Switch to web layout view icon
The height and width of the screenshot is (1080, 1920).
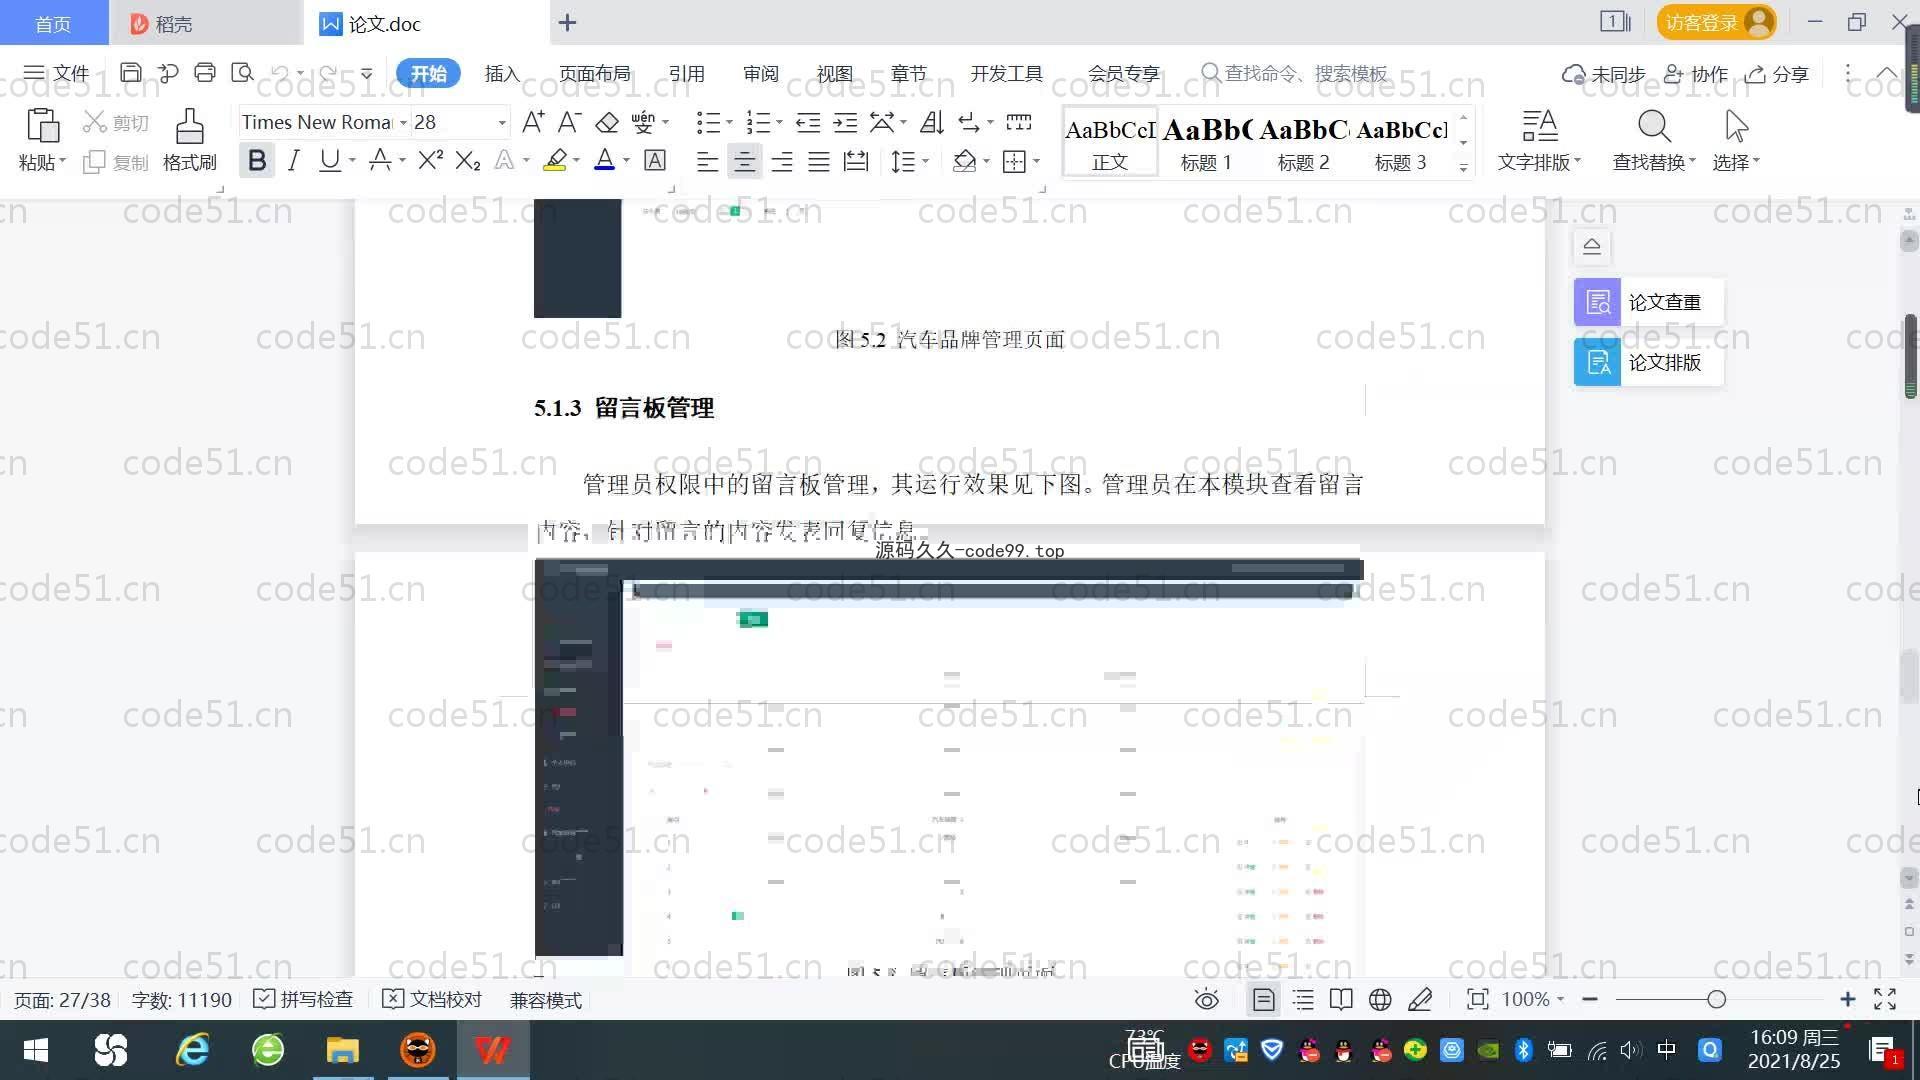(1380, 999)
